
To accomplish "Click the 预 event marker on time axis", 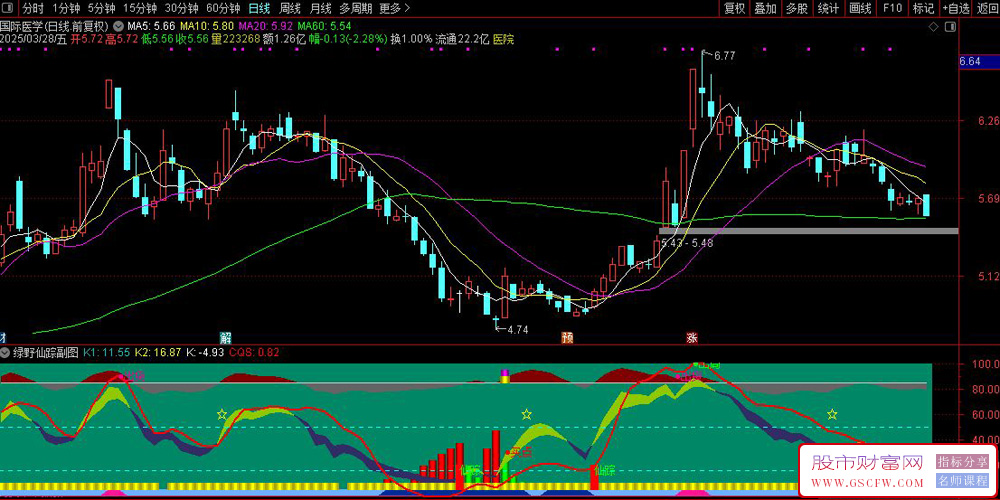I will pyautogui.click(x=566, y=337).
